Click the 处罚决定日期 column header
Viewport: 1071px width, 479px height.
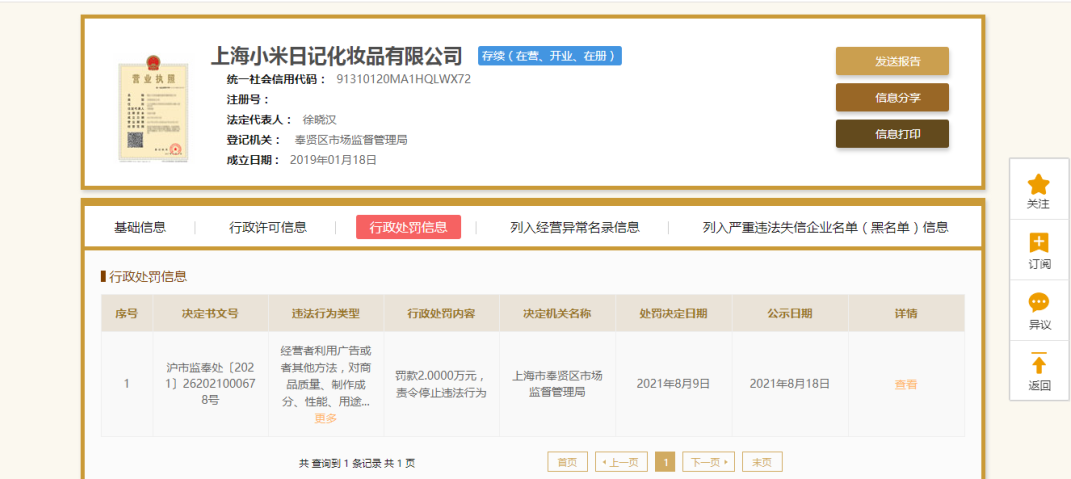[x=673, y=314]
